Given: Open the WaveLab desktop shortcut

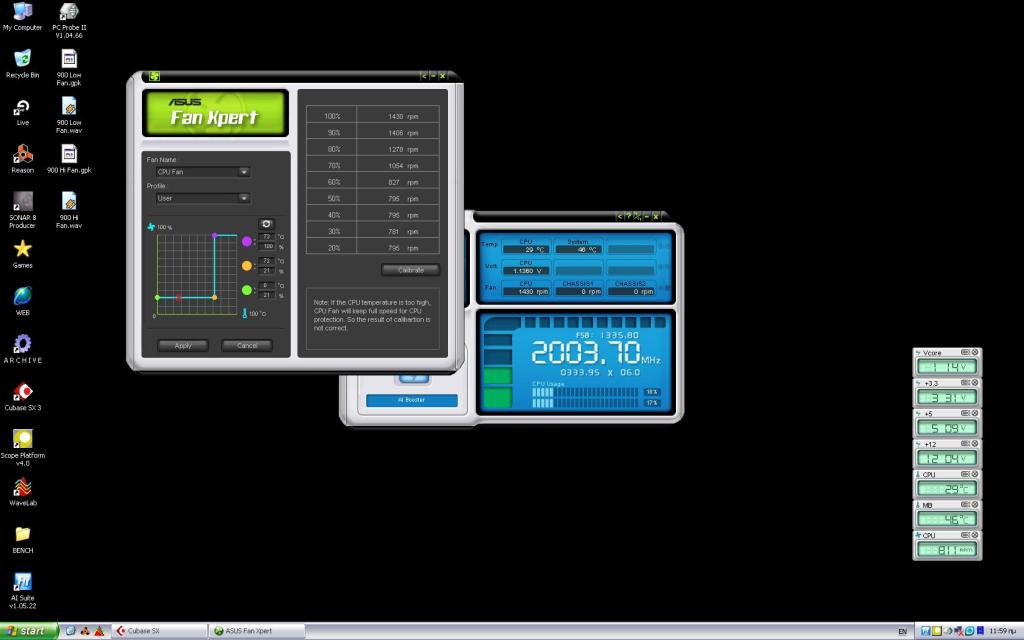Looking at the screenshot, I should tap(22, 491).
